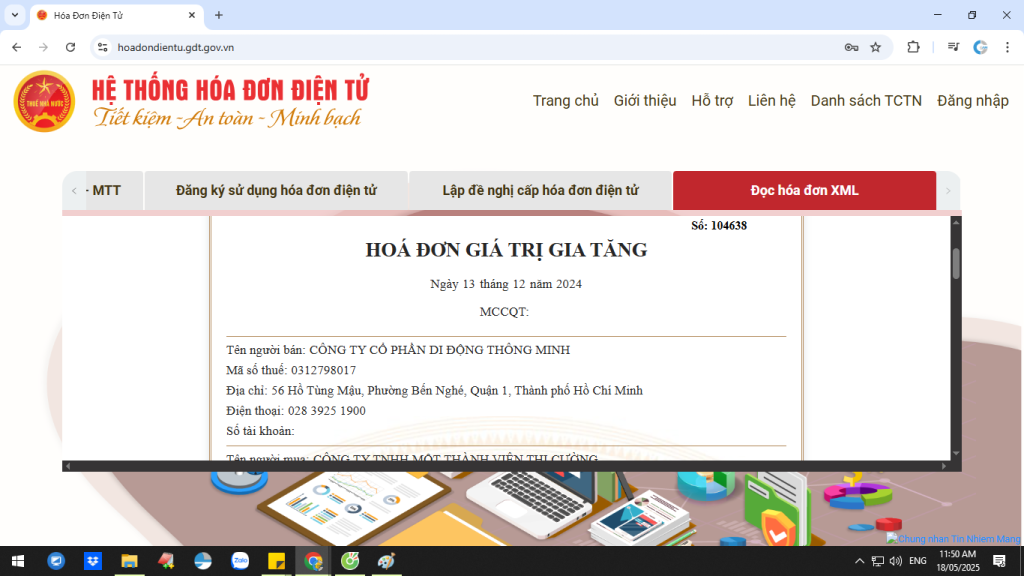1024x576 pixels.
Task: Select Lập đề nghị cấp hóa đơn điện tử tab
Action: pyautogui.click(x=540, y=191)
